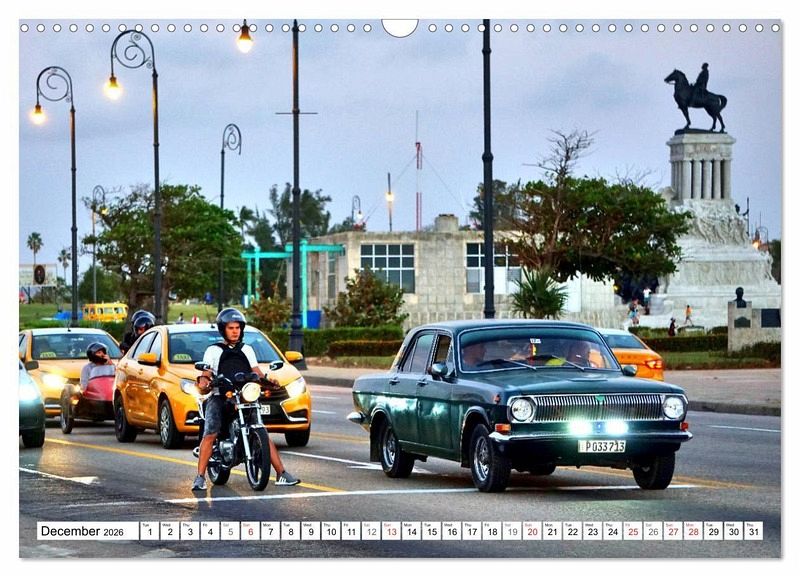
Task: Click the equestrian statue atop the monument
Action: click(696, 96)
